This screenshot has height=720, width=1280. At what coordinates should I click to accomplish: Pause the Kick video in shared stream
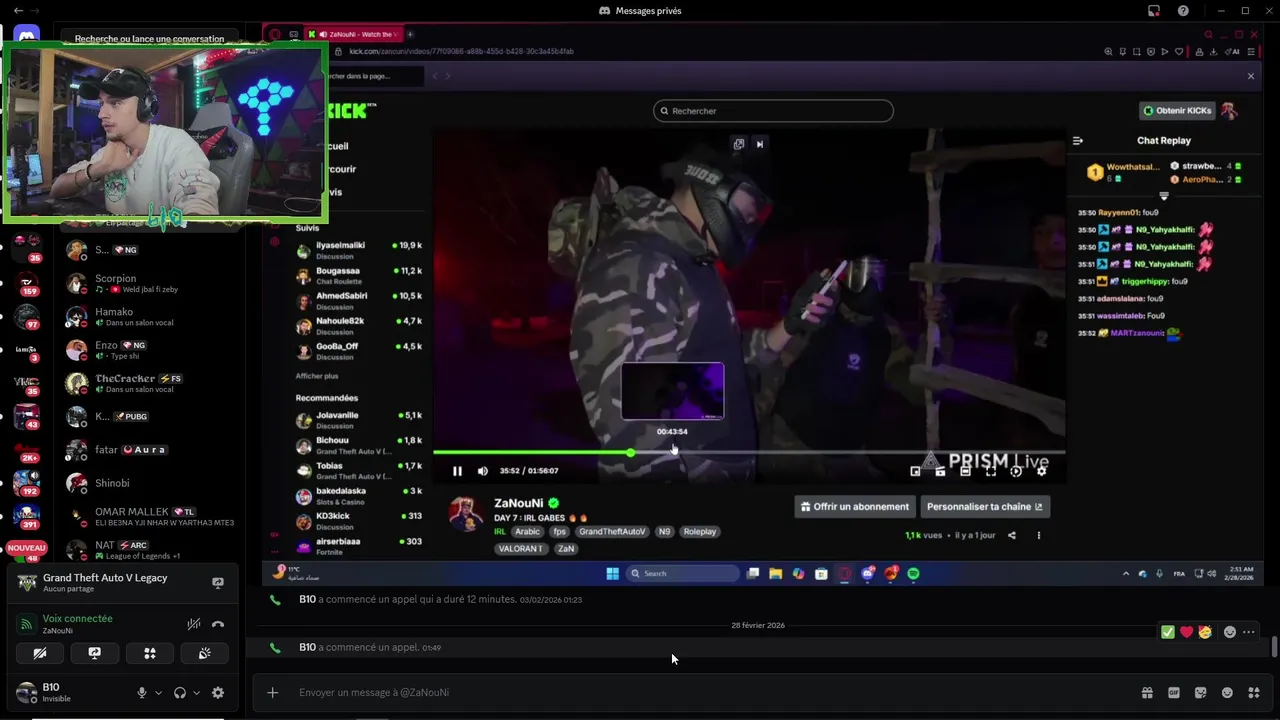point(457,471)
